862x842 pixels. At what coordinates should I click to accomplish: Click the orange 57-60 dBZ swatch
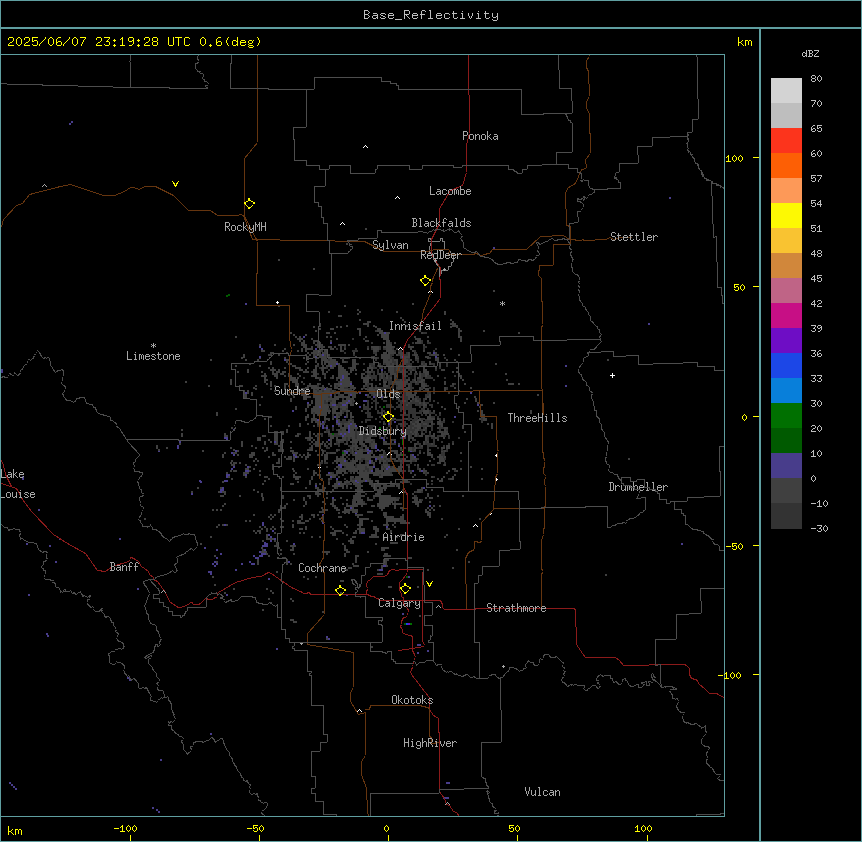(x=786, y=165)
